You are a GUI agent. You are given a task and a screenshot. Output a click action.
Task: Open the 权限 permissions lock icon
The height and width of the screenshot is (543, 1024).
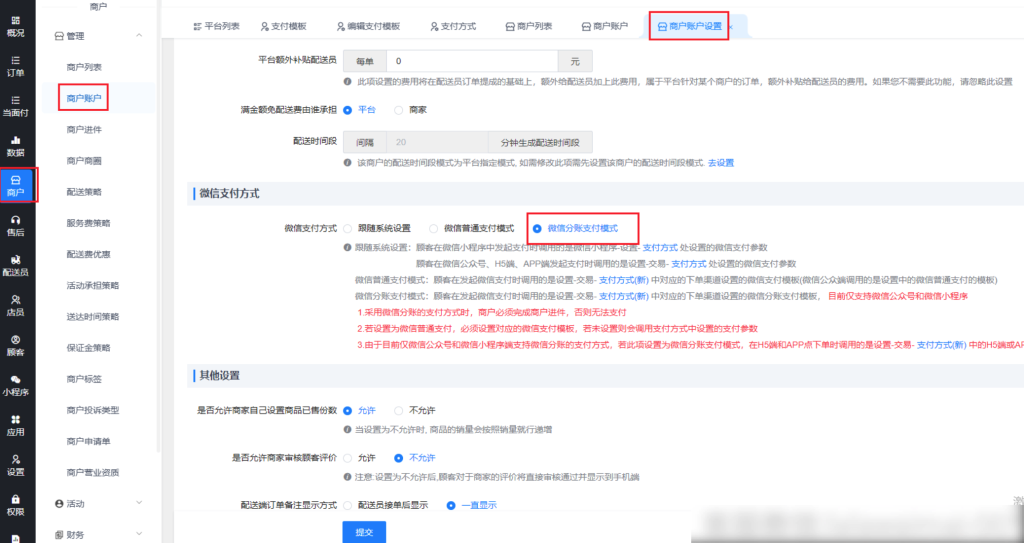tap(16, 503)
